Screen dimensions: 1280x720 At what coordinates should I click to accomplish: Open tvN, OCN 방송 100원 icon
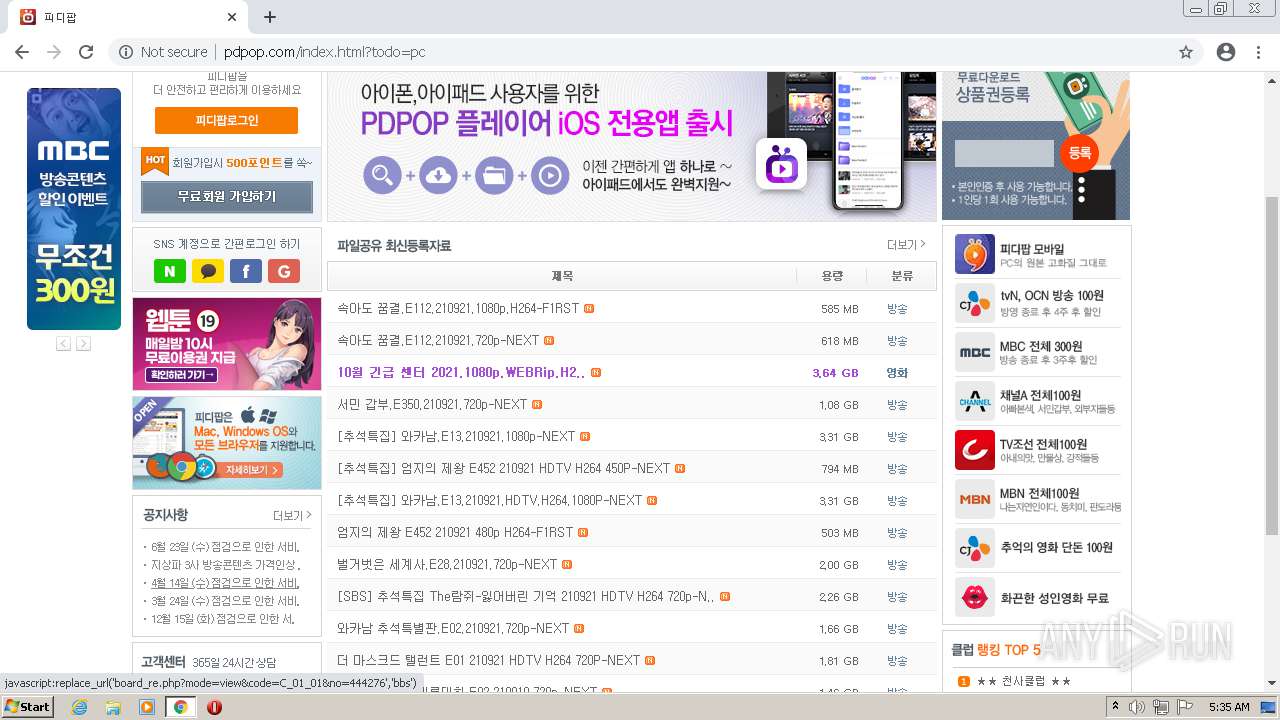(x=975, y=303)
